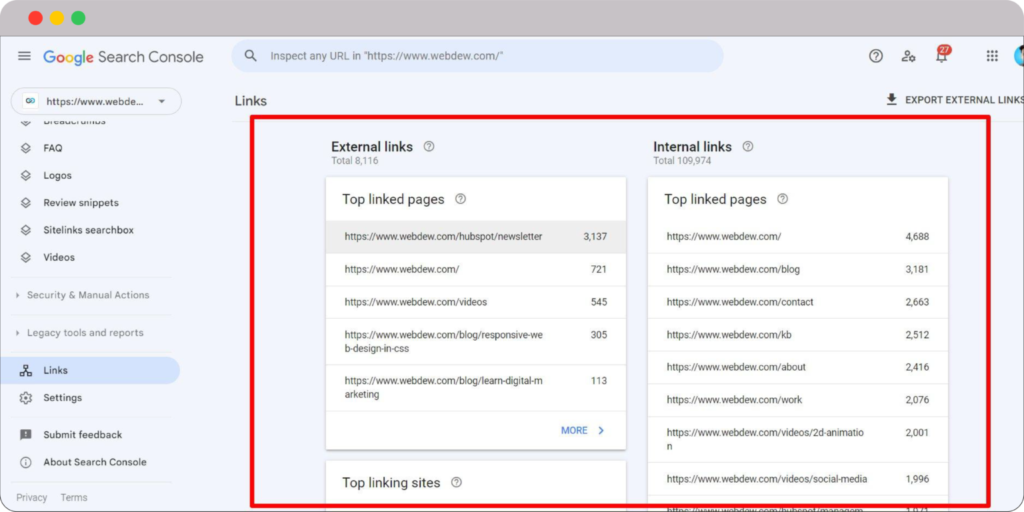Screen dimensions: 1024x512
Task: Select internal row videos/social-media
Action: tap(797, 479)
